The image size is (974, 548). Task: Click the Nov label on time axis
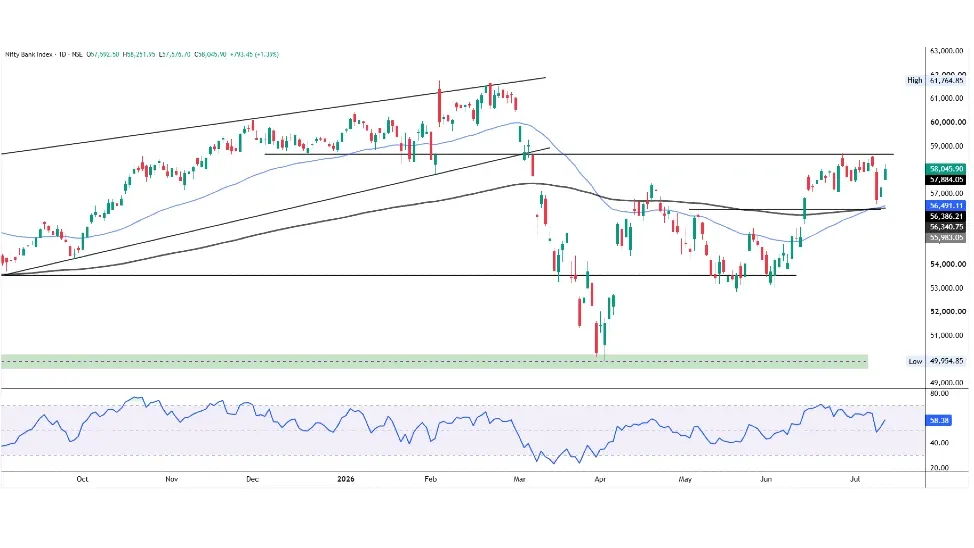tap(171, 479)
